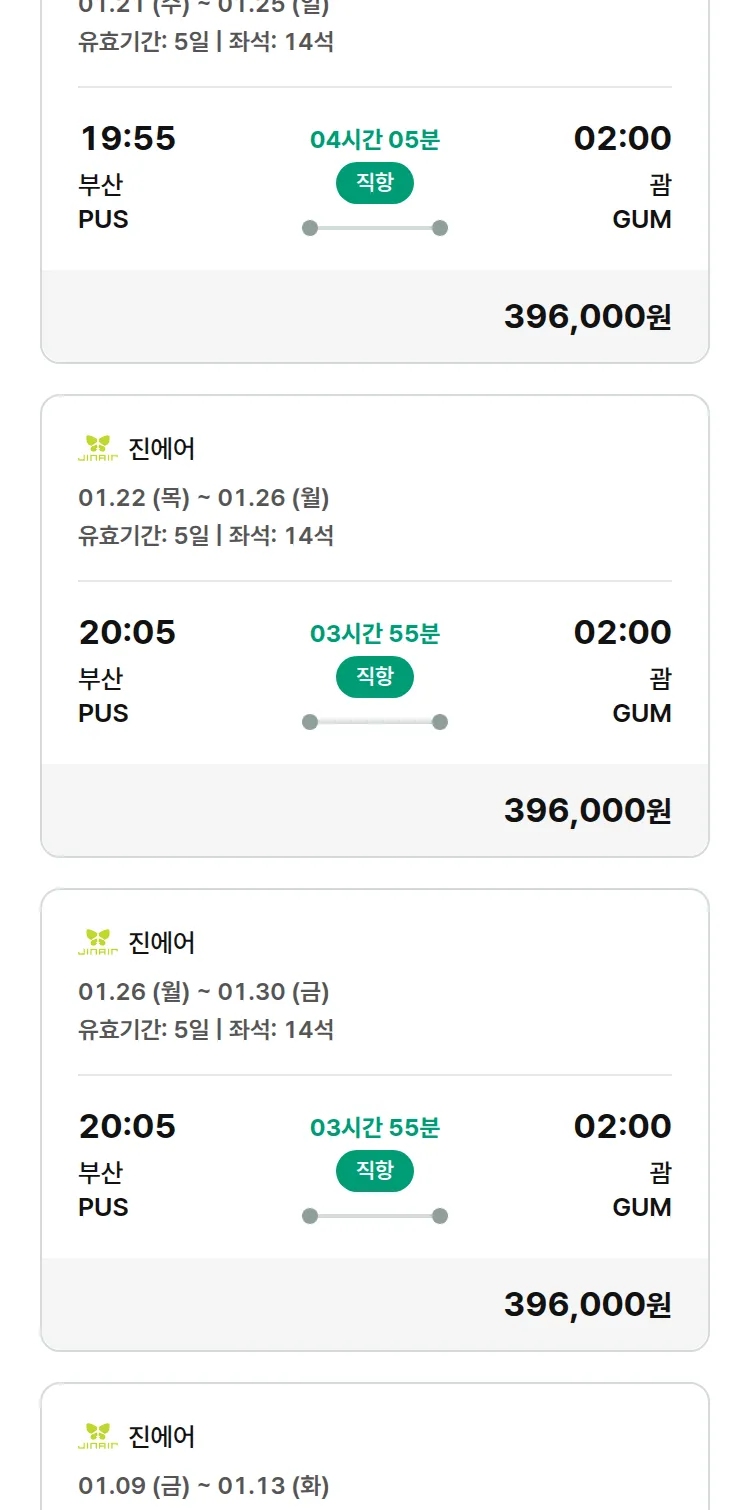Click Jin Air logo on 01.26 (월) ~ 01.30 card
750x1510 pixels.
tap(98, 942)
